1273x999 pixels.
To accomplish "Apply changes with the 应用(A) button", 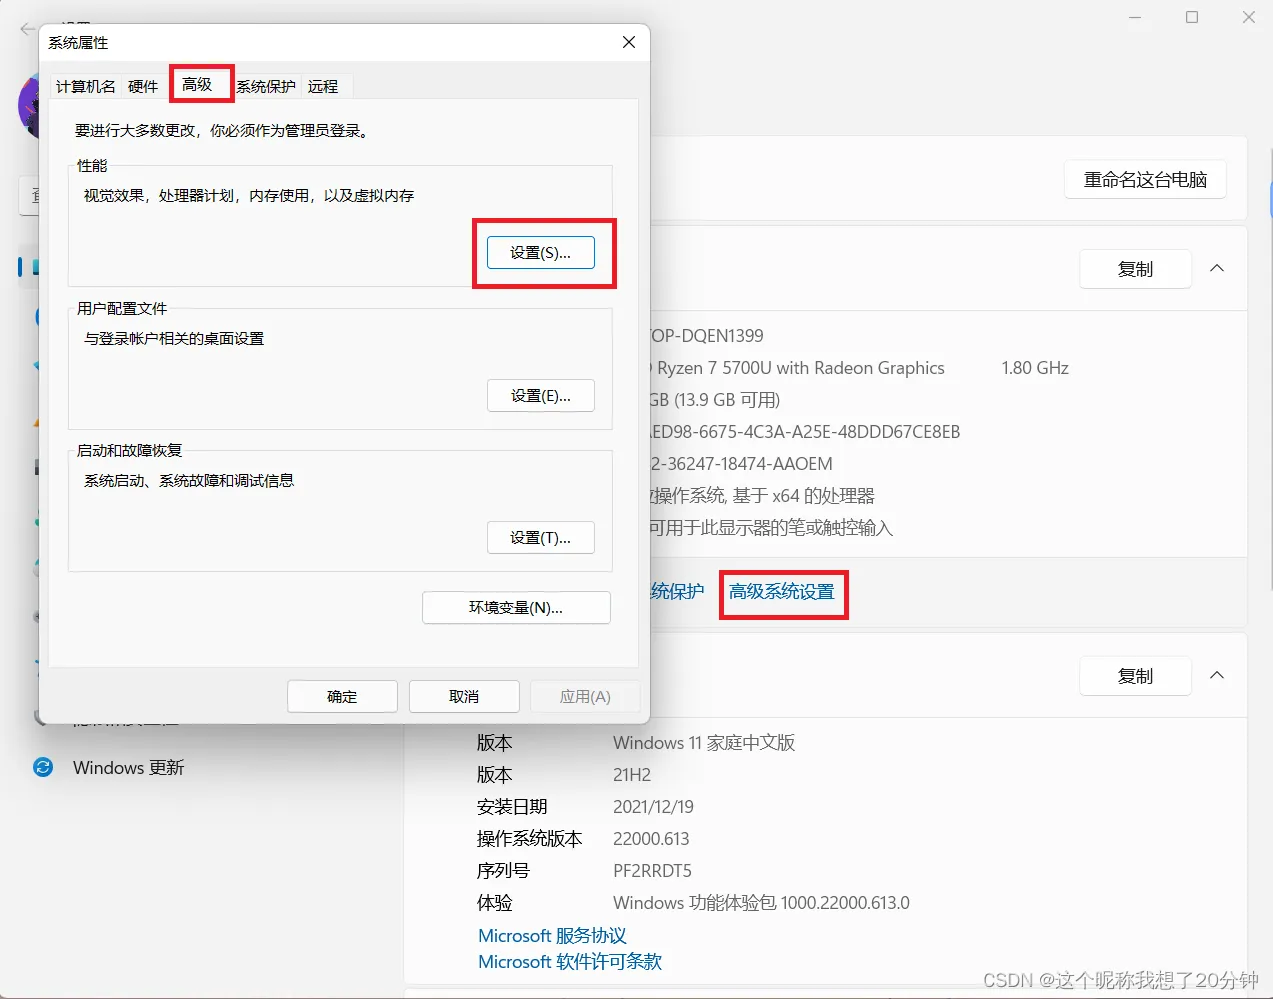I will pyautogui.click(x=585, y=696).
